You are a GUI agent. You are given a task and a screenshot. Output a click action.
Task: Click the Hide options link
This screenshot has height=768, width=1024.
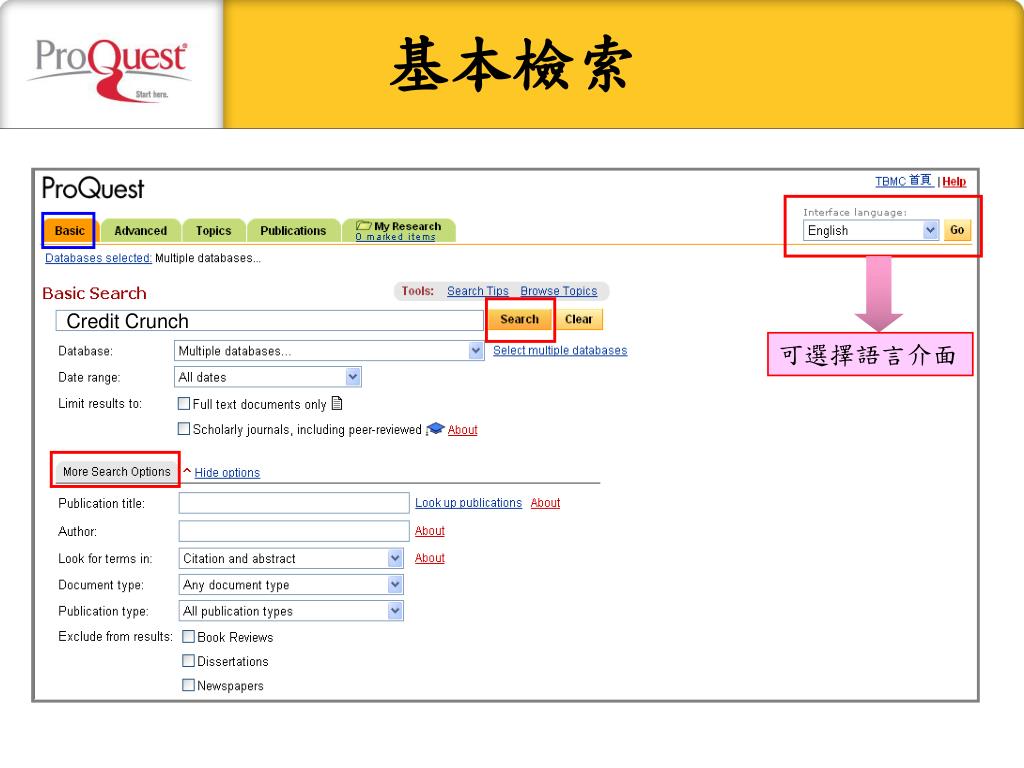227,473
